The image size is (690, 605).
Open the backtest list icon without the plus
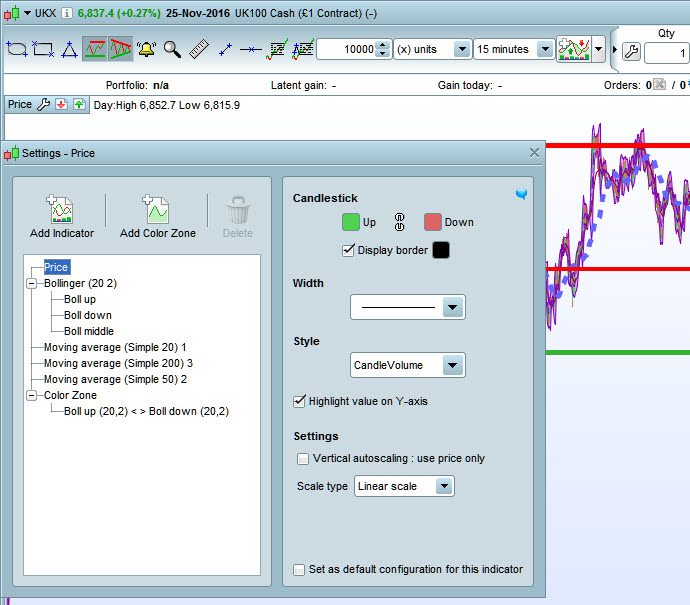pos(277,49)
